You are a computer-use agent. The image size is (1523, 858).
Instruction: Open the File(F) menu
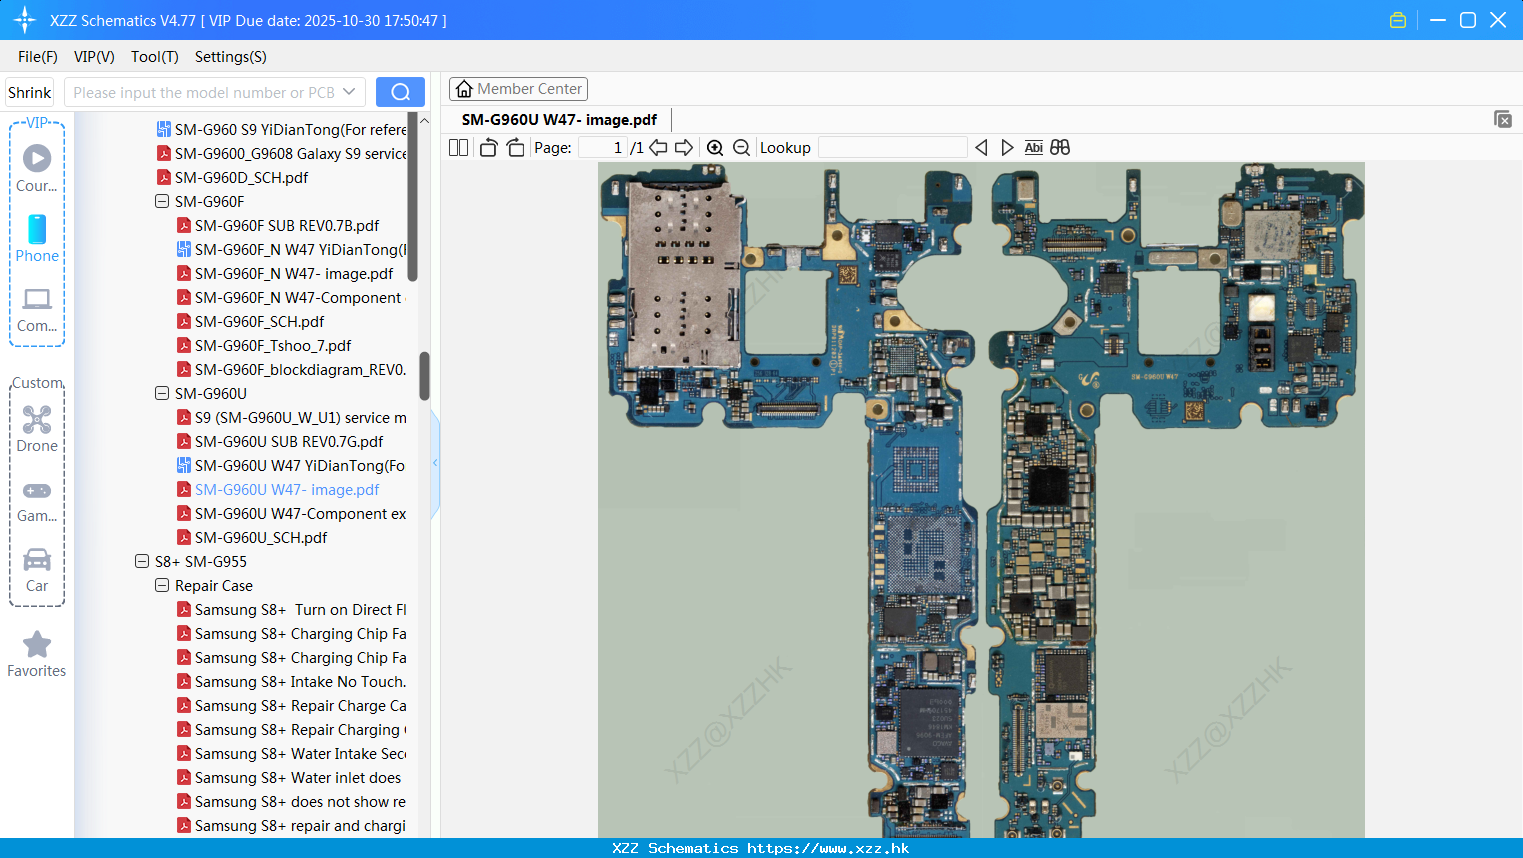coord(38,57)
